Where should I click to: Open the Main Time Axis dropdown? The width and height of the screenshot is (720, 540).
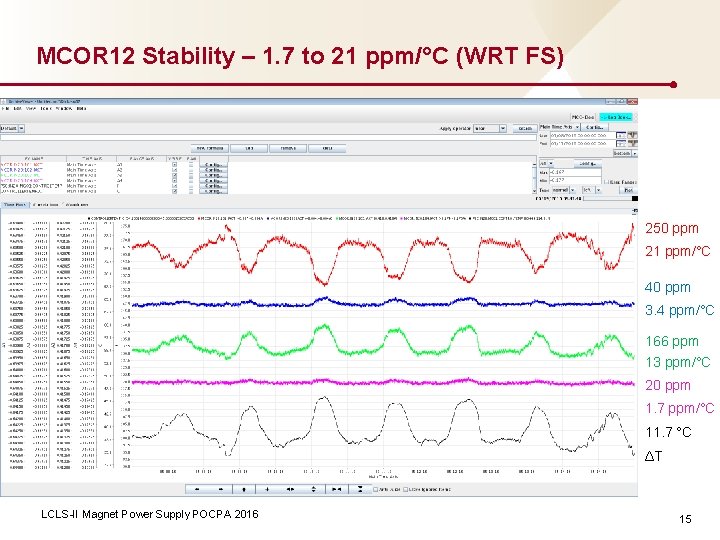point(560,127)
